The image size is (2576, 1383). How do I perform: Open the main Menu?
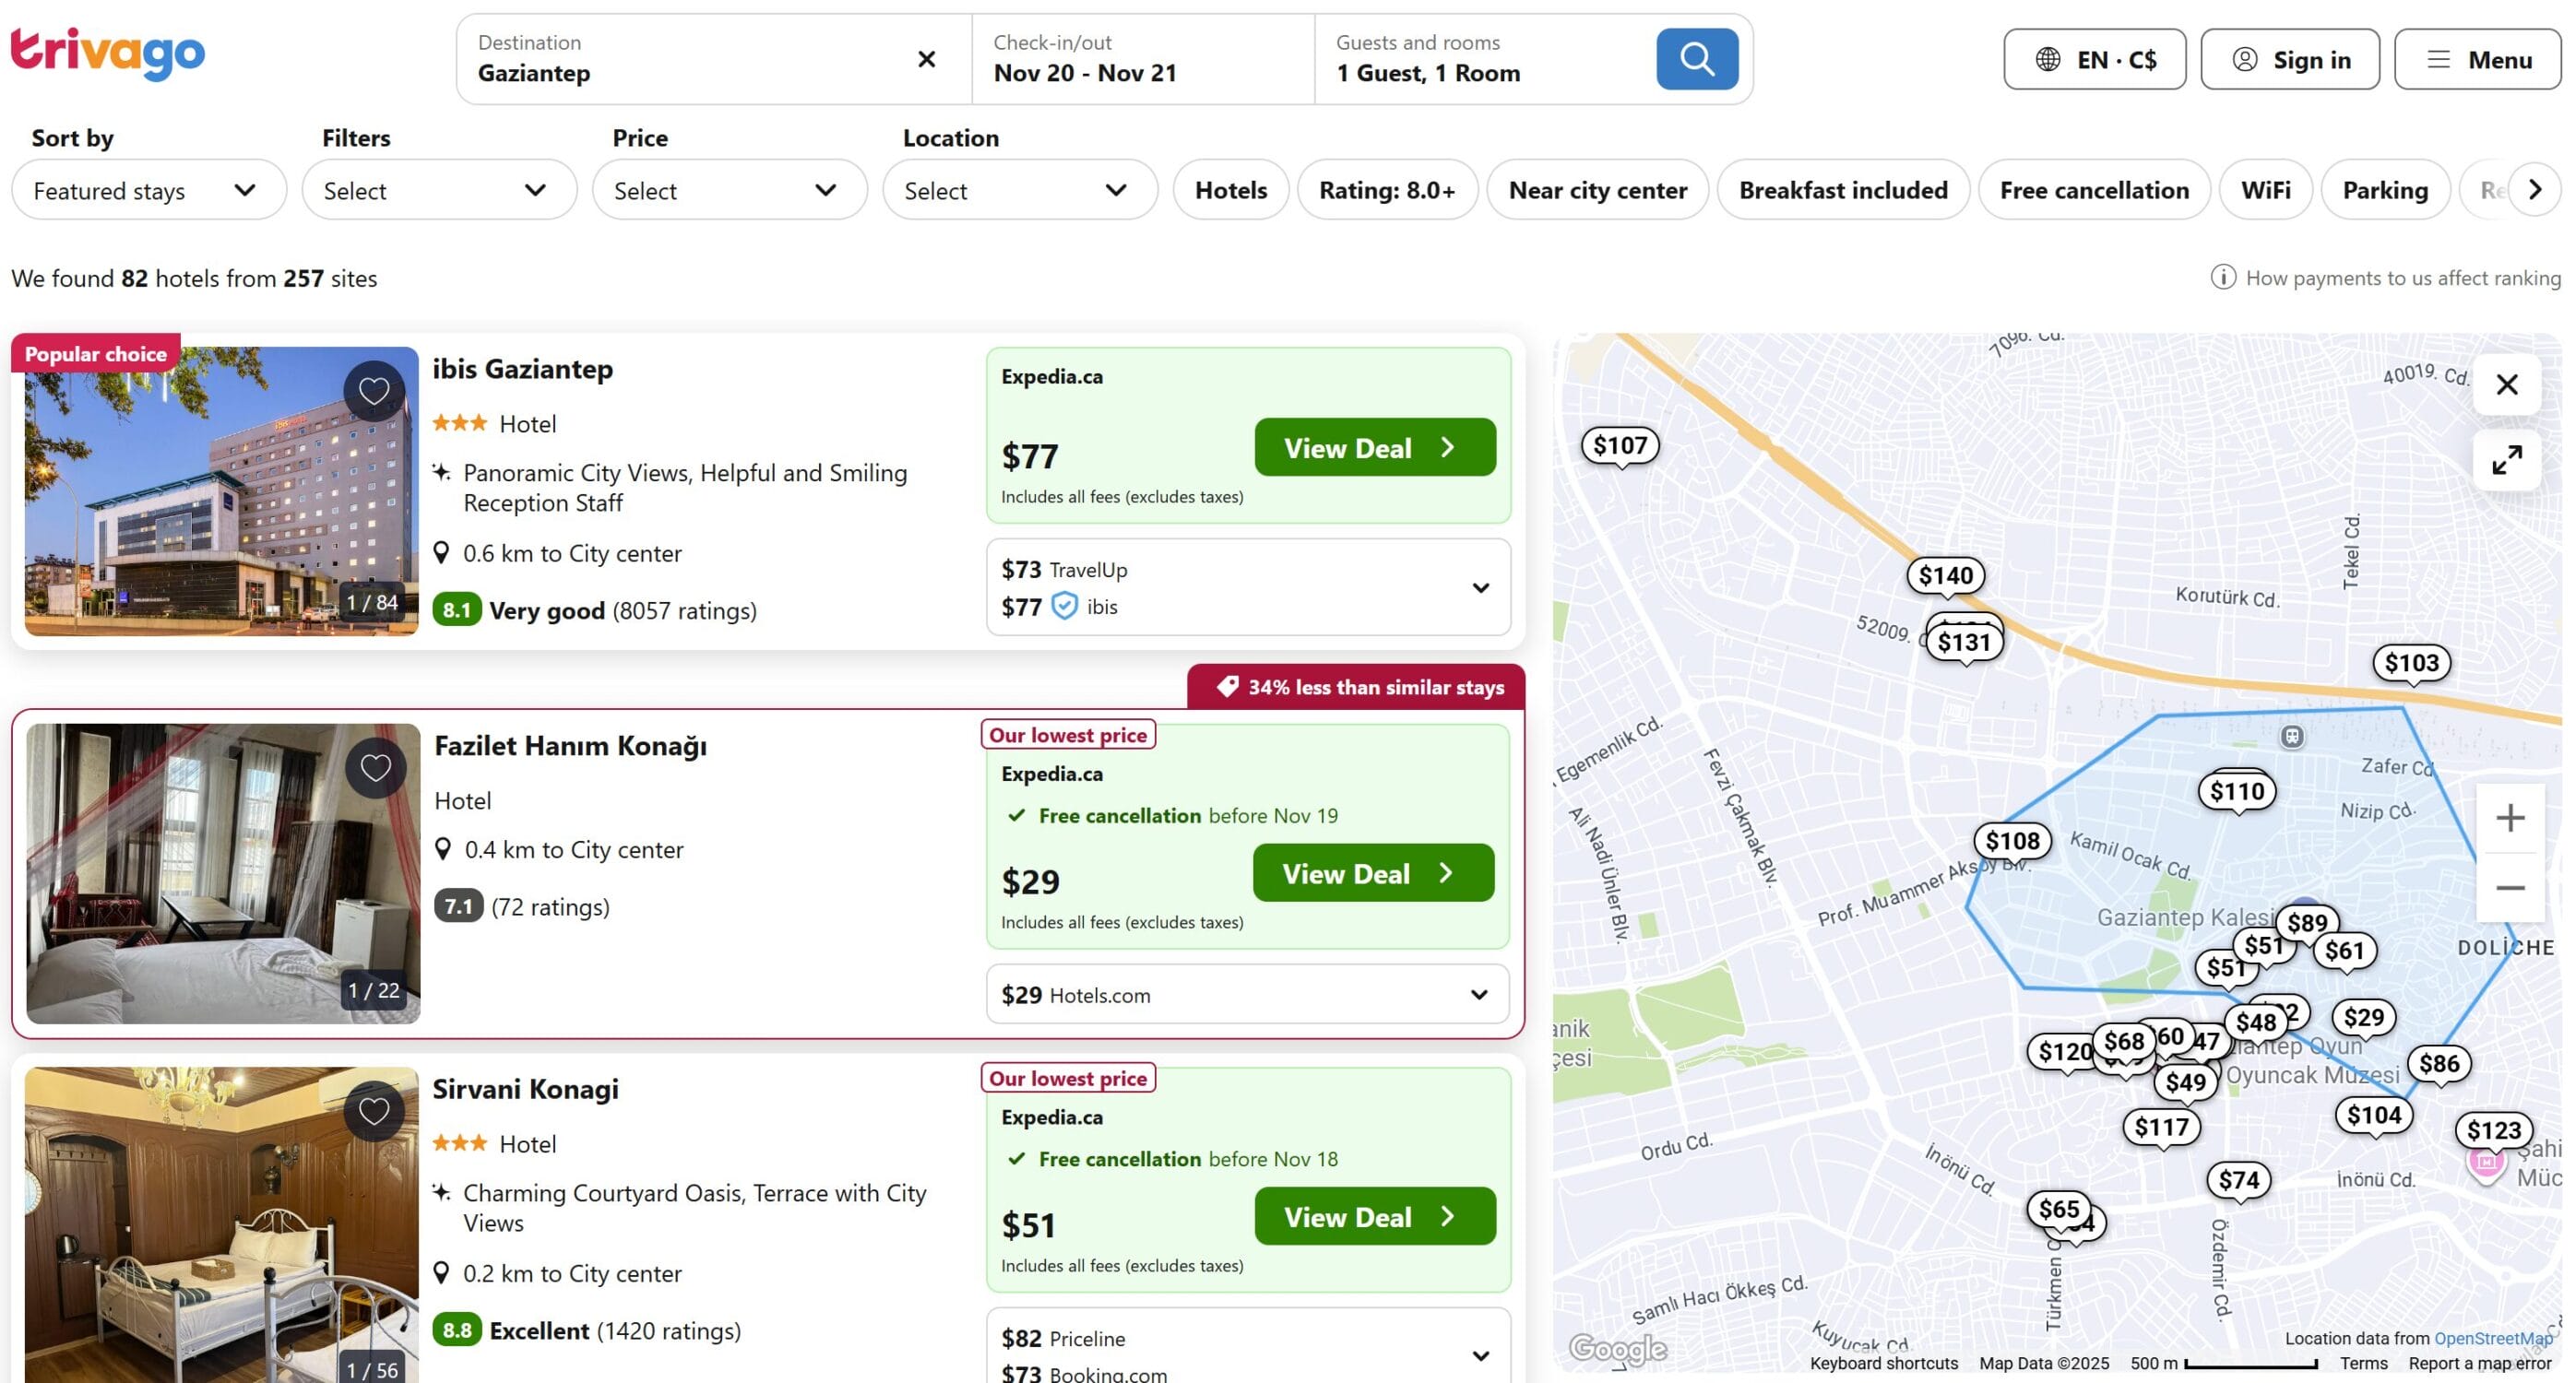pyautogui.click(x=2477, y=60)
